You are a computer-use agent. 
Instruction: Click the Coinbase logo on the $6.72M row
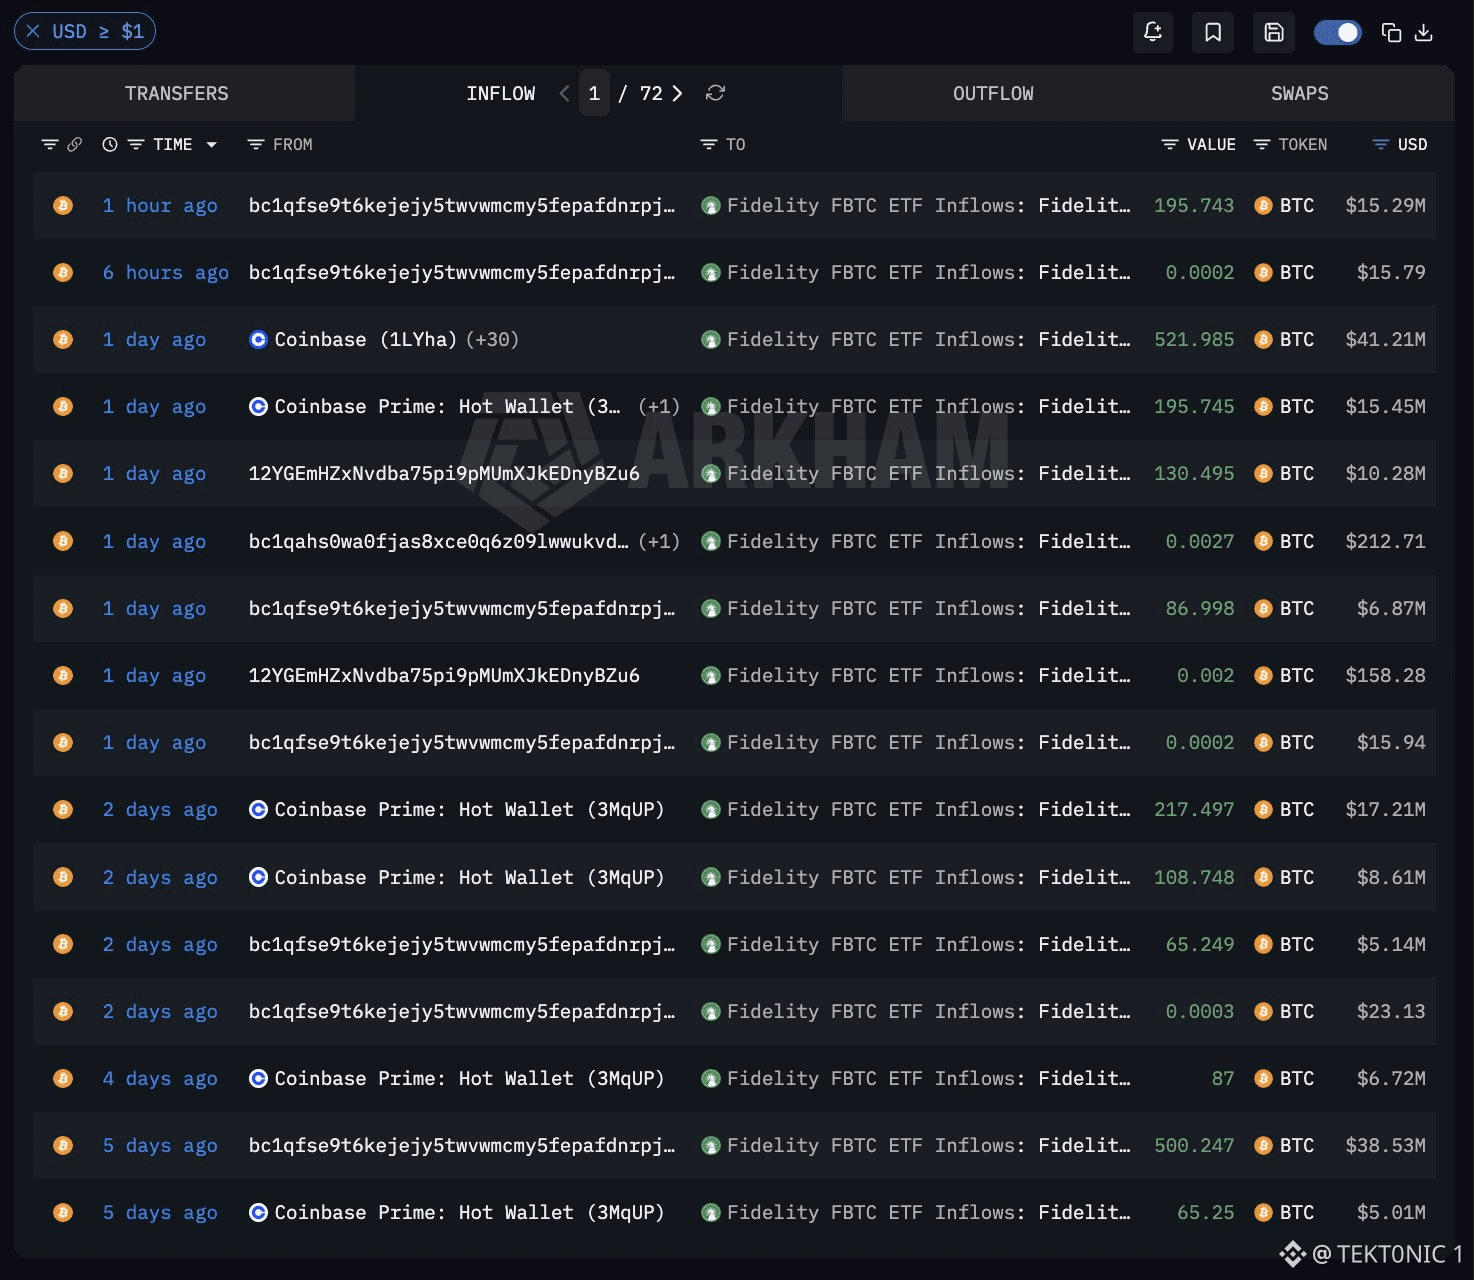(x=258, y=1078)
